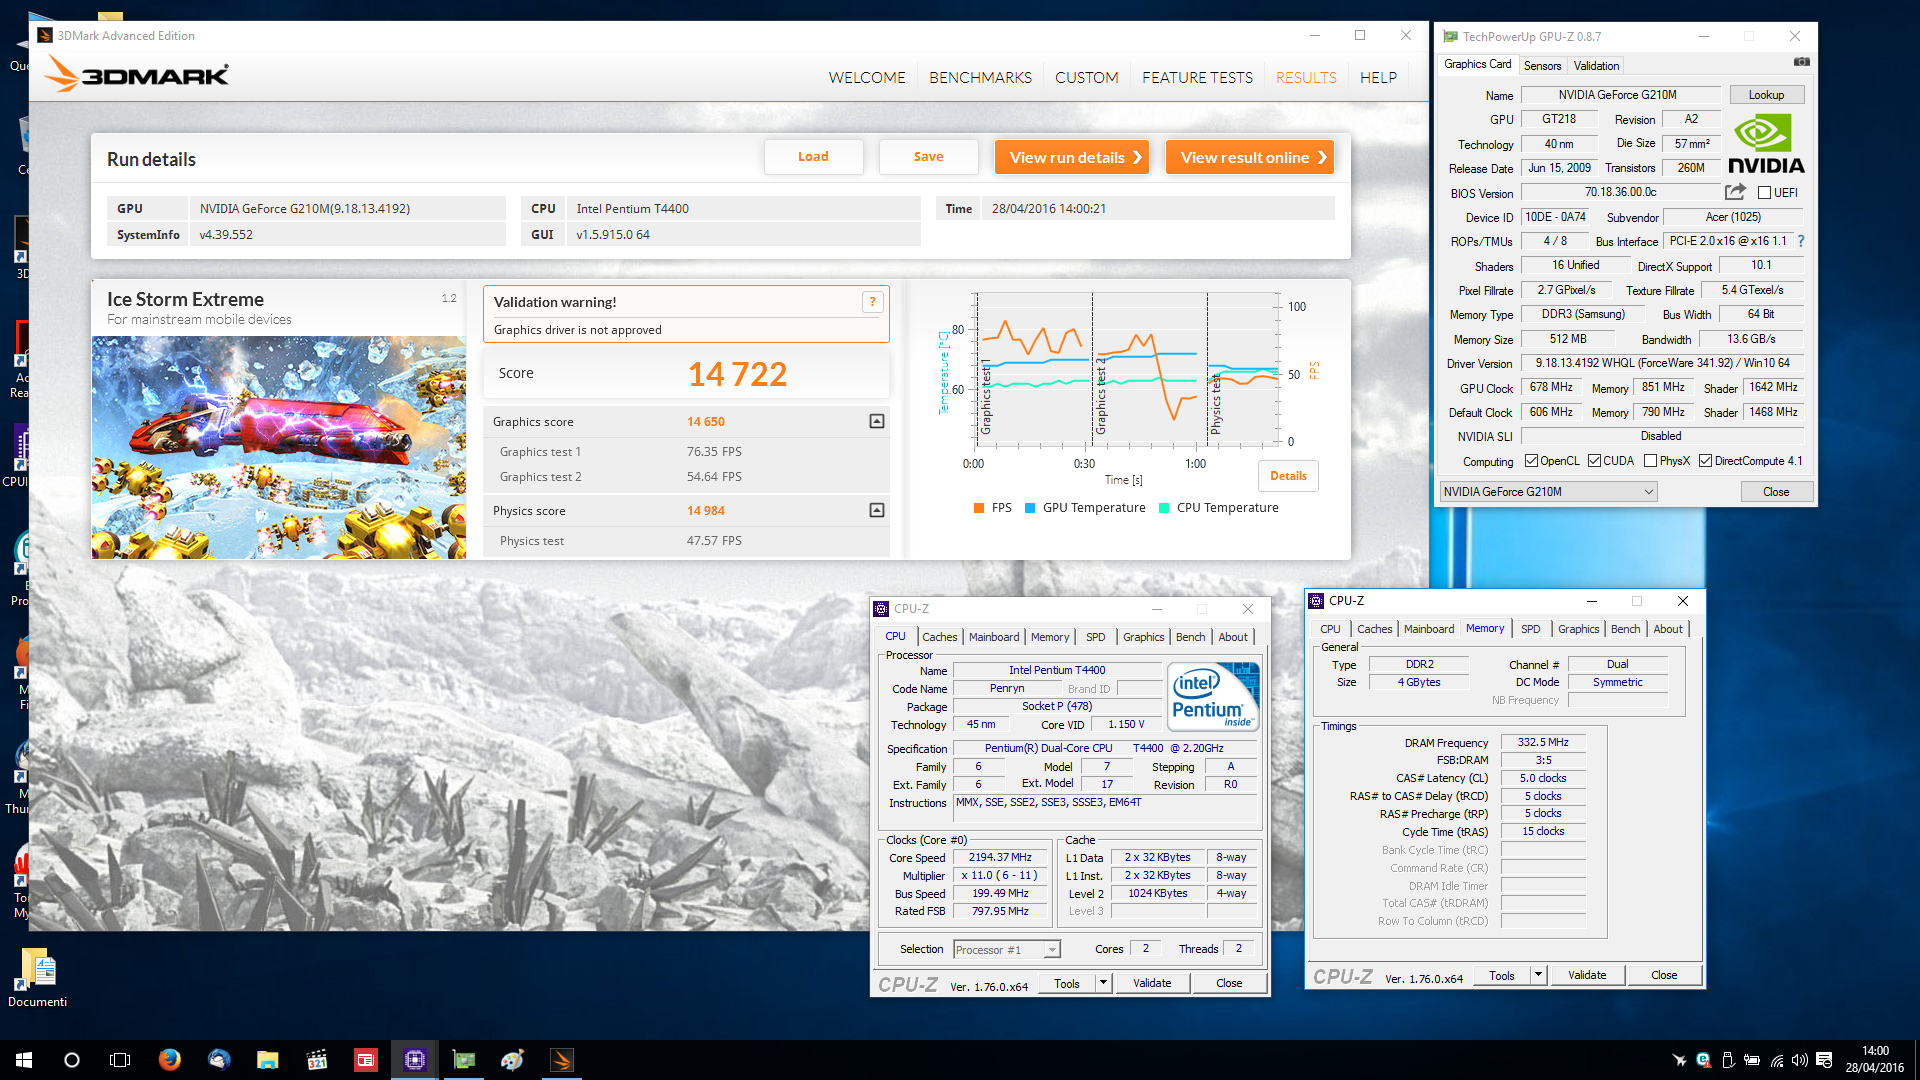Switch to the Sensors tab in GPU-Z
Image resolution: width=1920 pixels, height=1080 pixels.
(1542, 66)
